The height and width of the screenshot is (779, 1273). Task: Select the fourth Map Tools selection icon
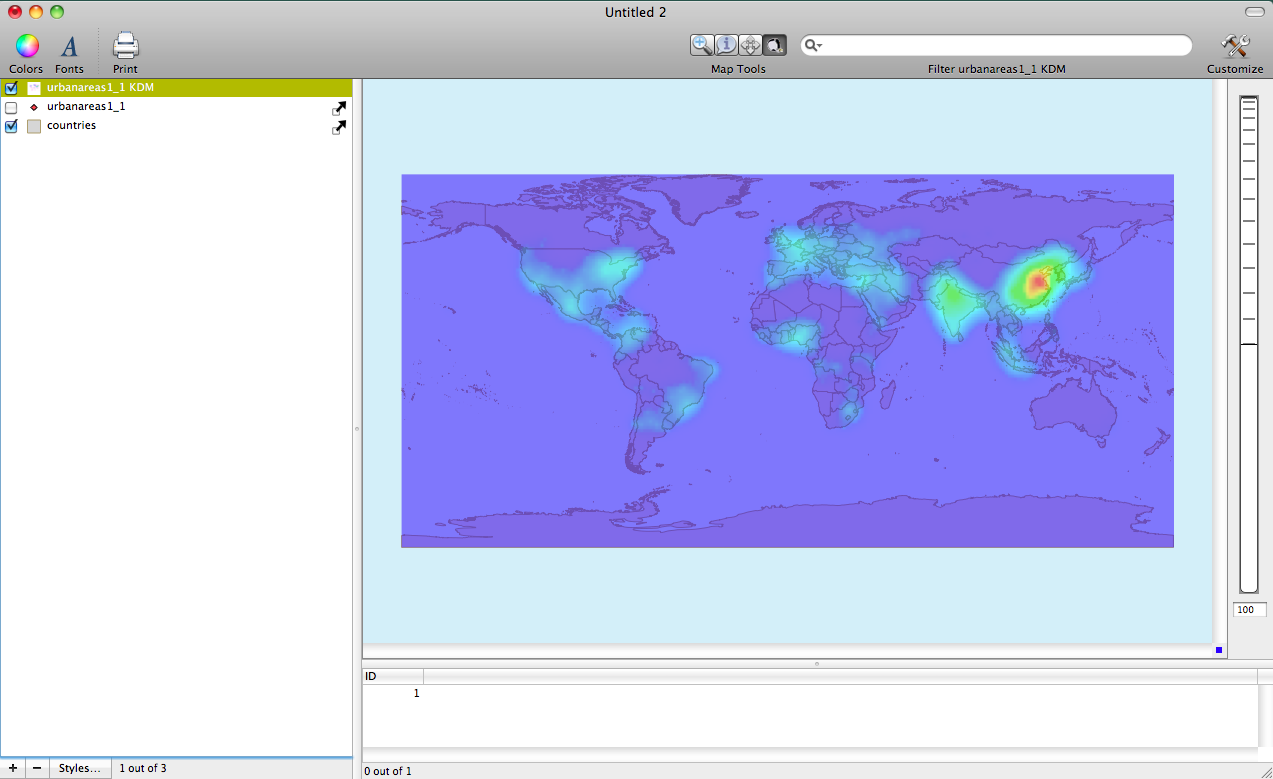774,45
